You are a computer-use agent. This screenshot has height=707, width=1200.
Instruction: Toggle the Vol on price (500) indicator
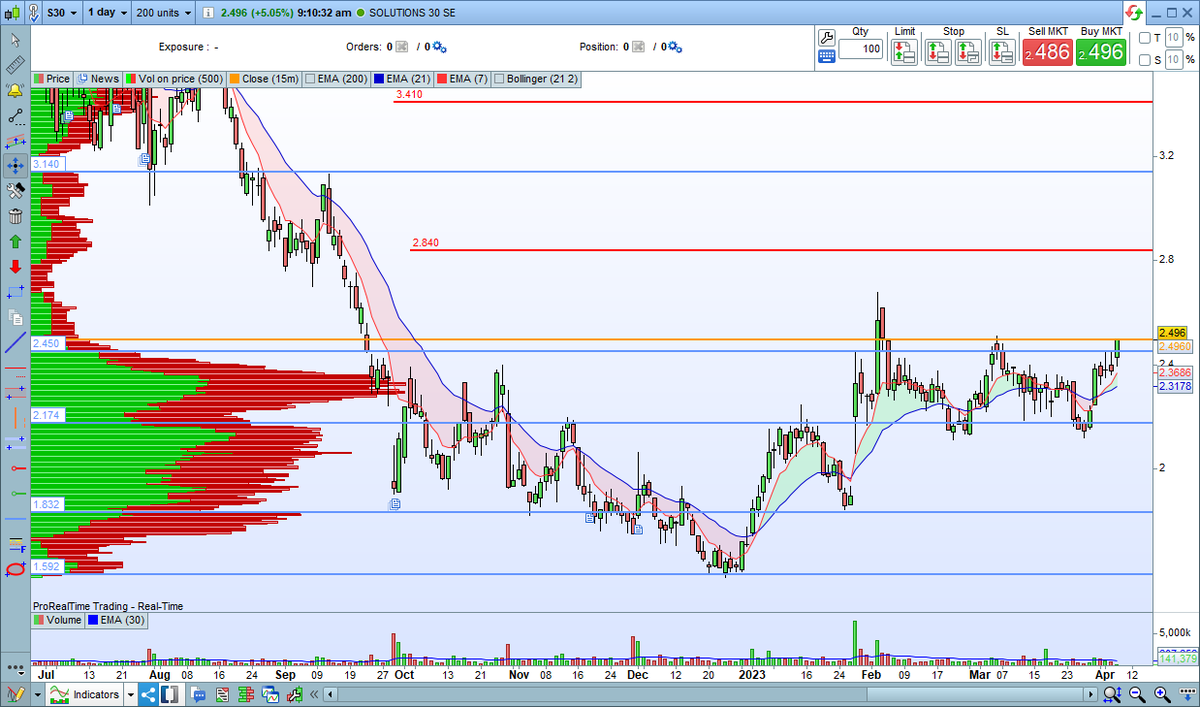[175, 78]
